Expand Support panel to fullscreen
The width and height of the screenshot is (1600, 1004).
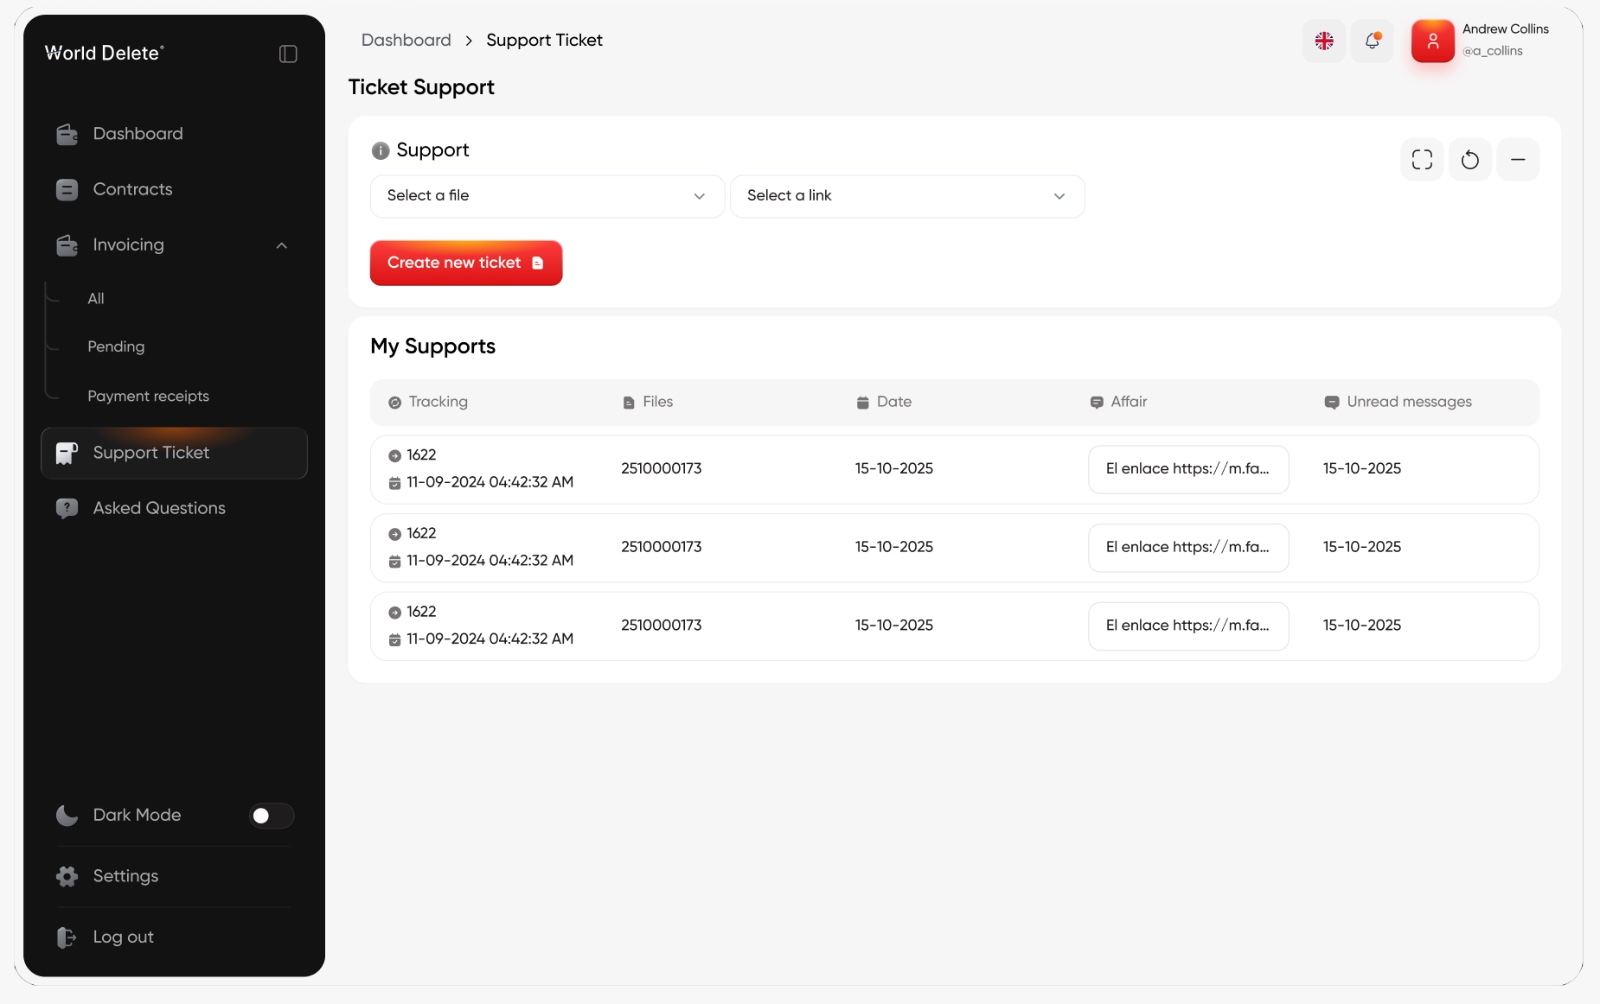(1422, 160)
